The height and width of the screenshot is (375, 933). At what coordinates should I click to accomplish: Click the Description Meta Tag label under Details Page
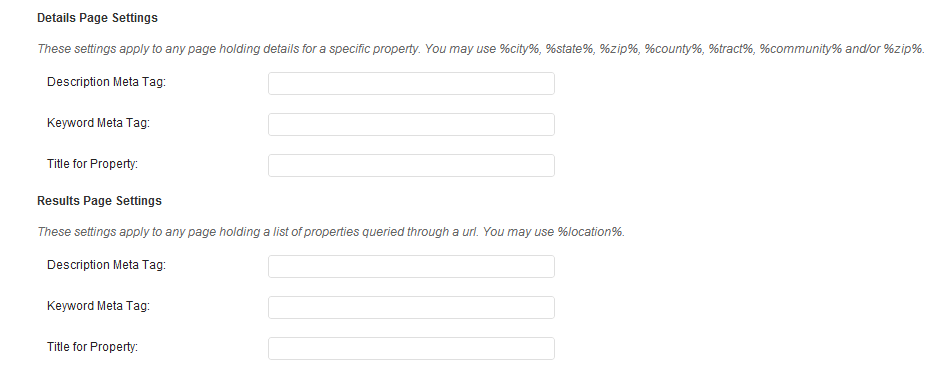point(107,82)
